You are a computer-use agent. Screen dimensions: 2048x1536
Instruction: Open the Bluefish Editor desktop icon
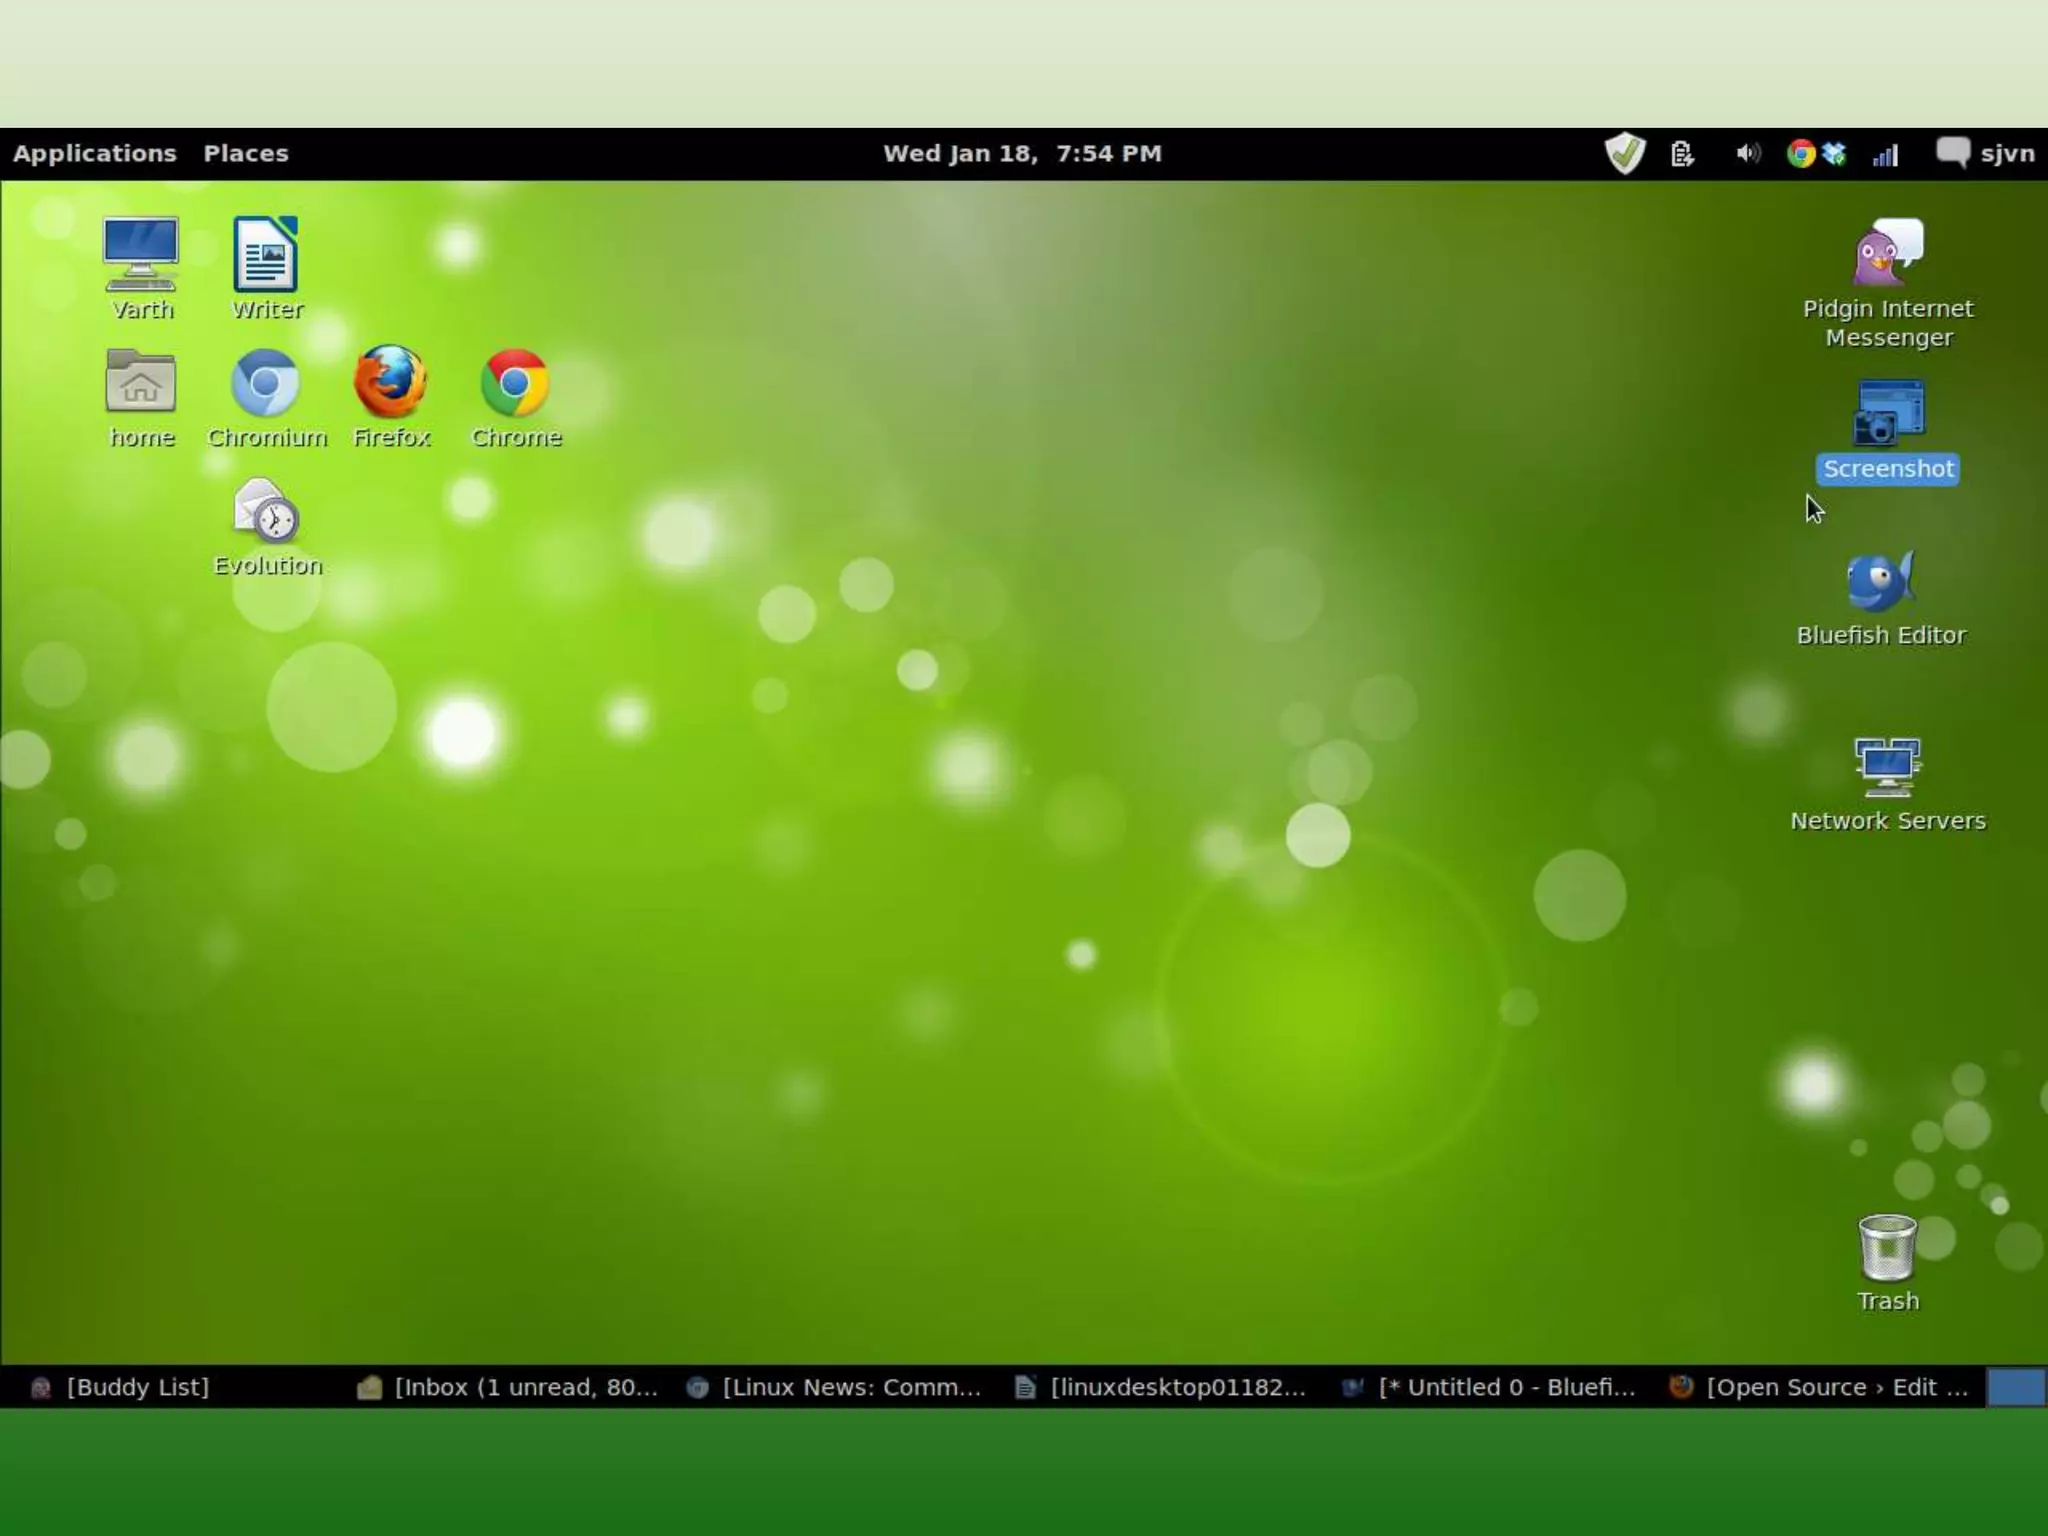(1880, 582)
